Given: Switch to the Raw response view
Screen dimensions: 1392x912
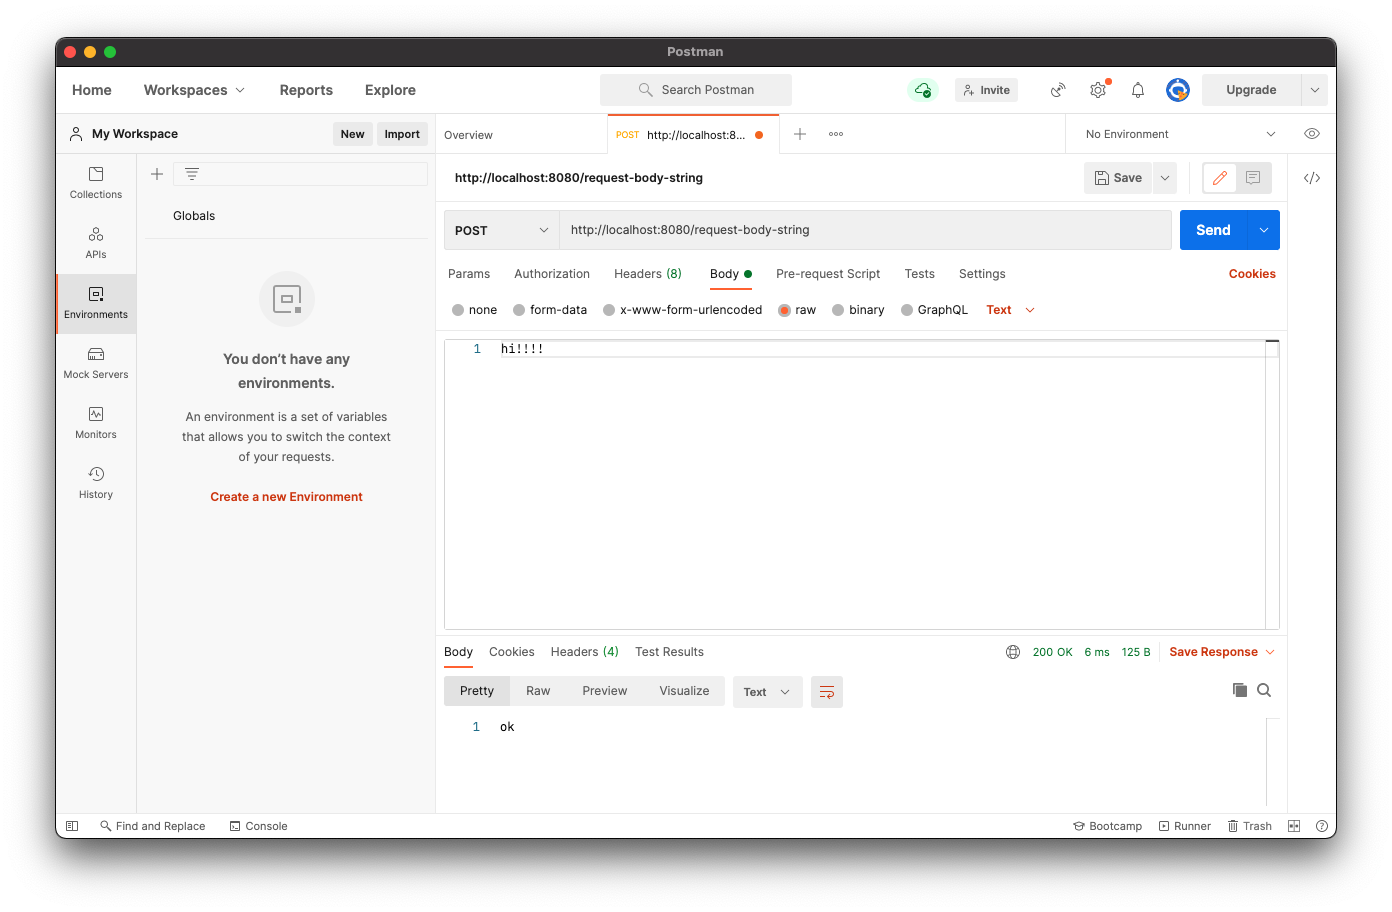Looking at the screenshot, I should tap(538, 691).
